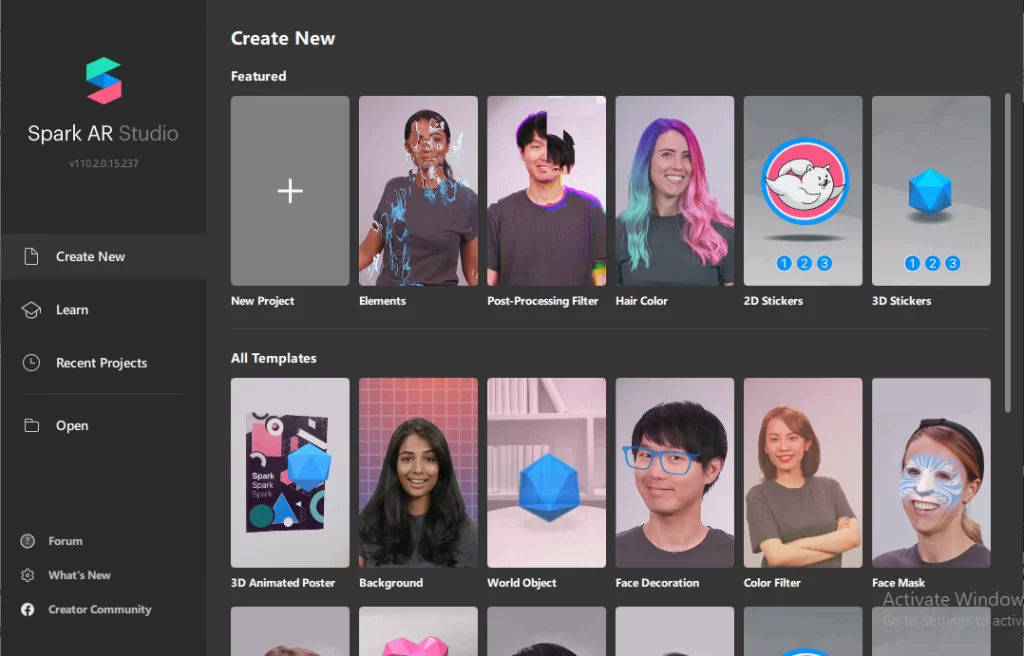This screenshot has height=656, width=1024.
Task: Open the 3D Animated Poster template
Action: point(290,472)
